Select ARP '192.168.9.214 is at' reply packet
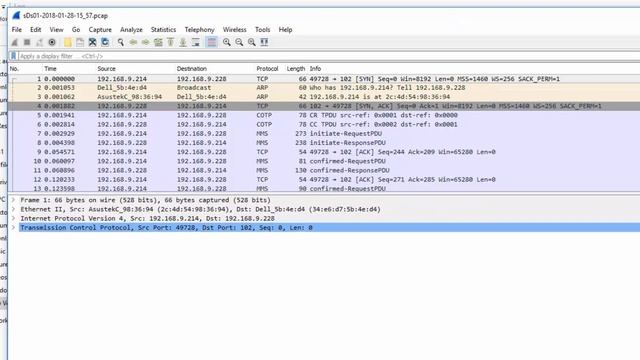 324,97
